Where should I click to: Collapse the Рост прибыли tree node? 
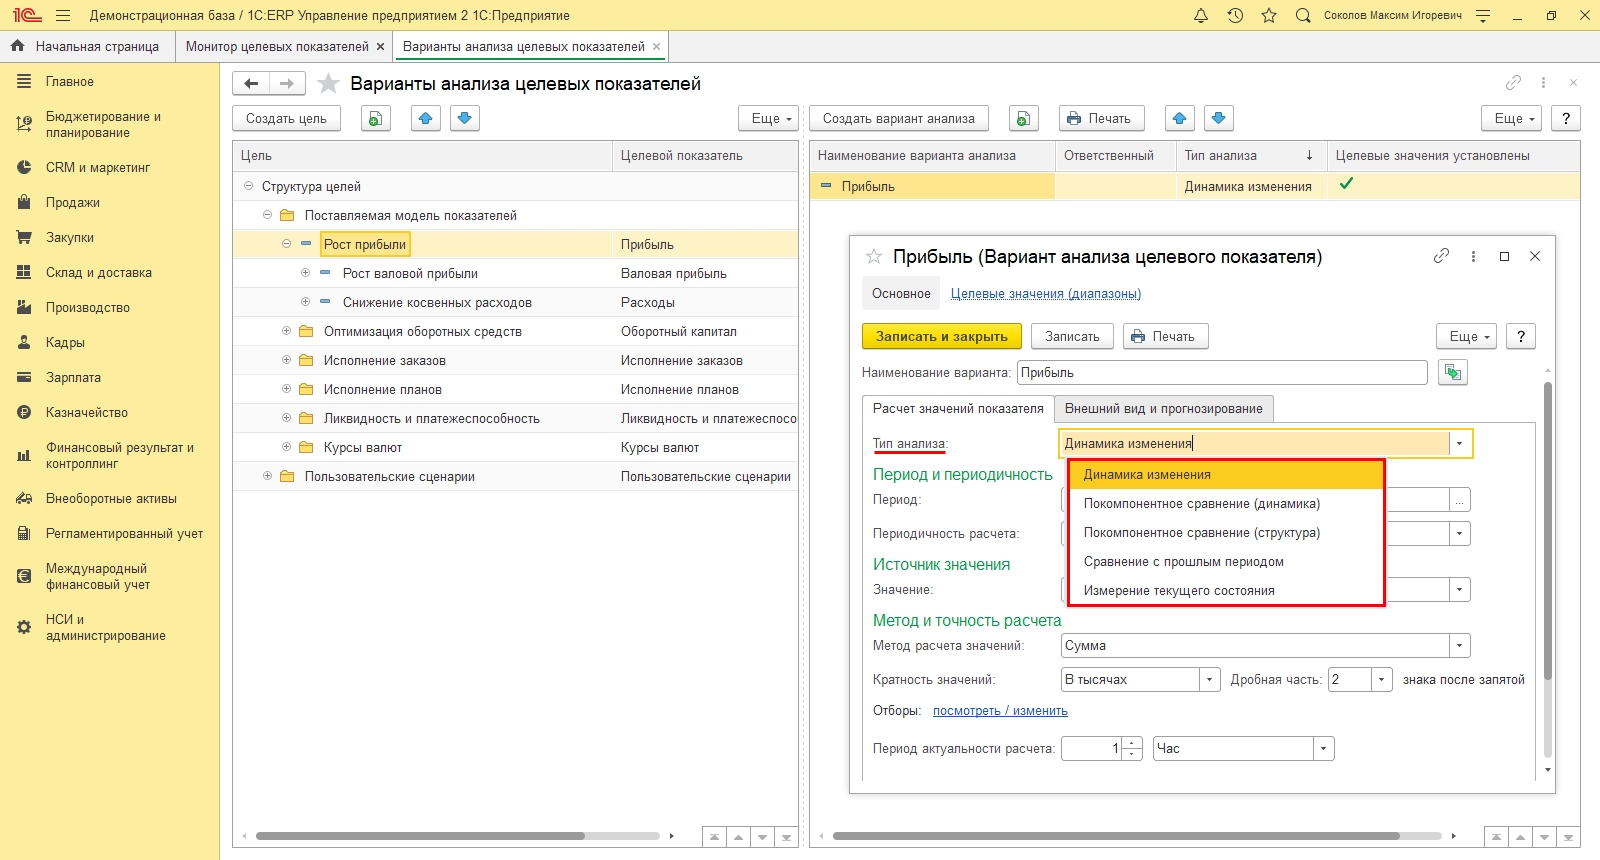click(286, 244)
